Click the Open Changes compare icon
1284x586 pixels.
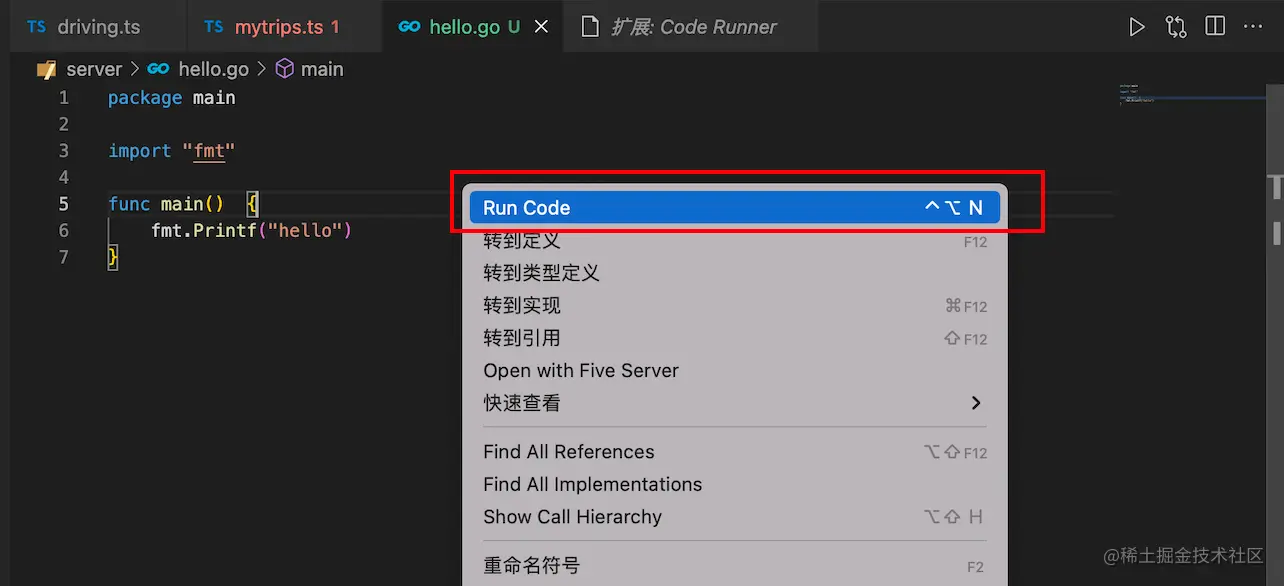(1176, 26)
